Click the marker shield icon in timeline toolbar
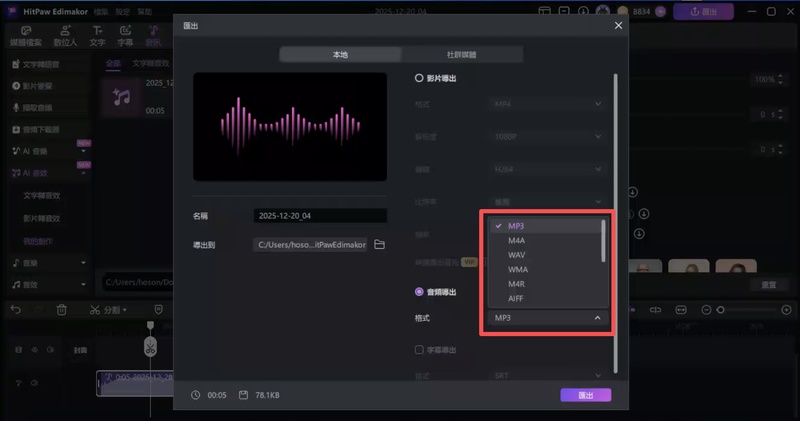 tap(159, 310)
